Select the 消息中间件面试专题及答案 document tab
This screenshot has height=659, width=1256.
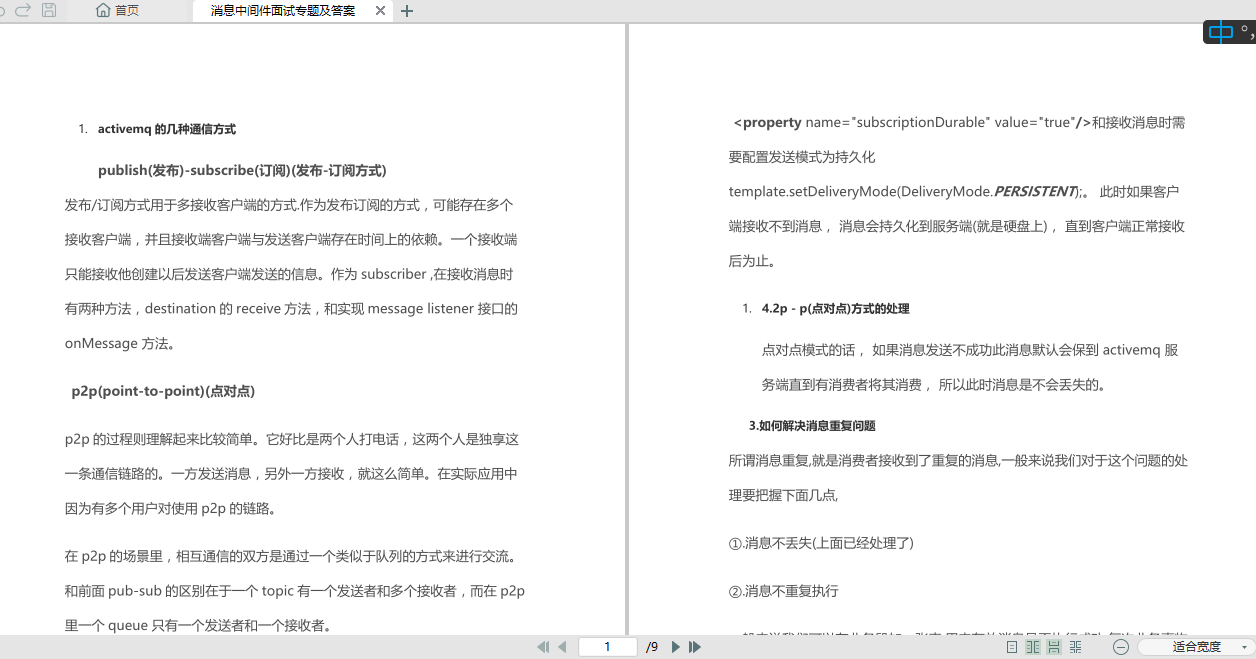(280, 11)
